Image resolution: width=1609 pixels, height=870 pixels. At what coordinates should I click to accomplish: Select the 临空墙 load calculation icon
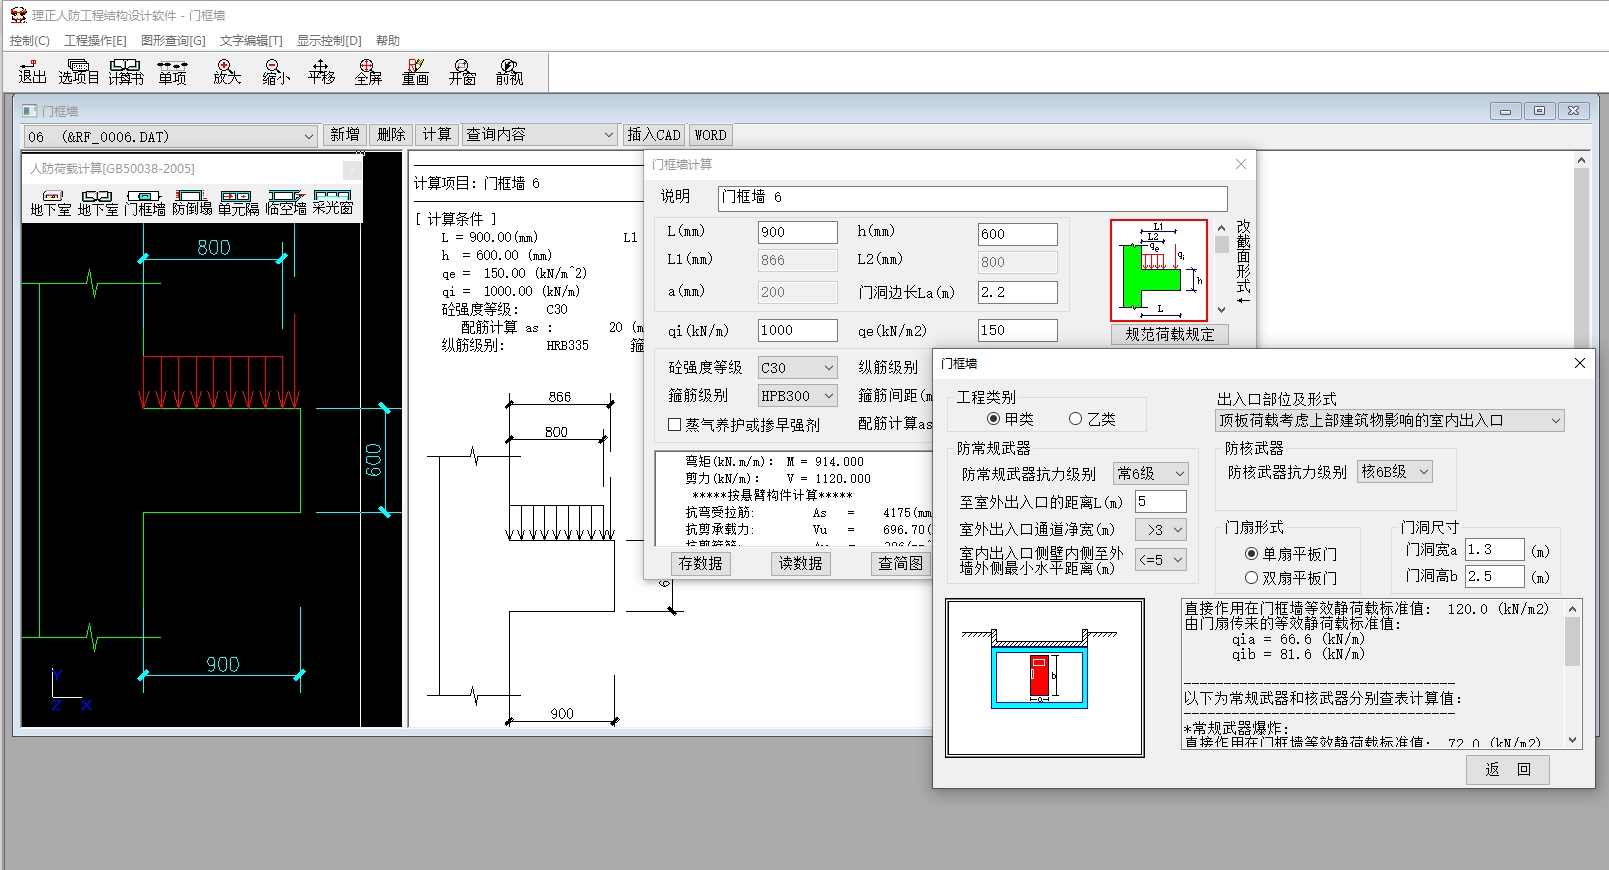(286, 203)
